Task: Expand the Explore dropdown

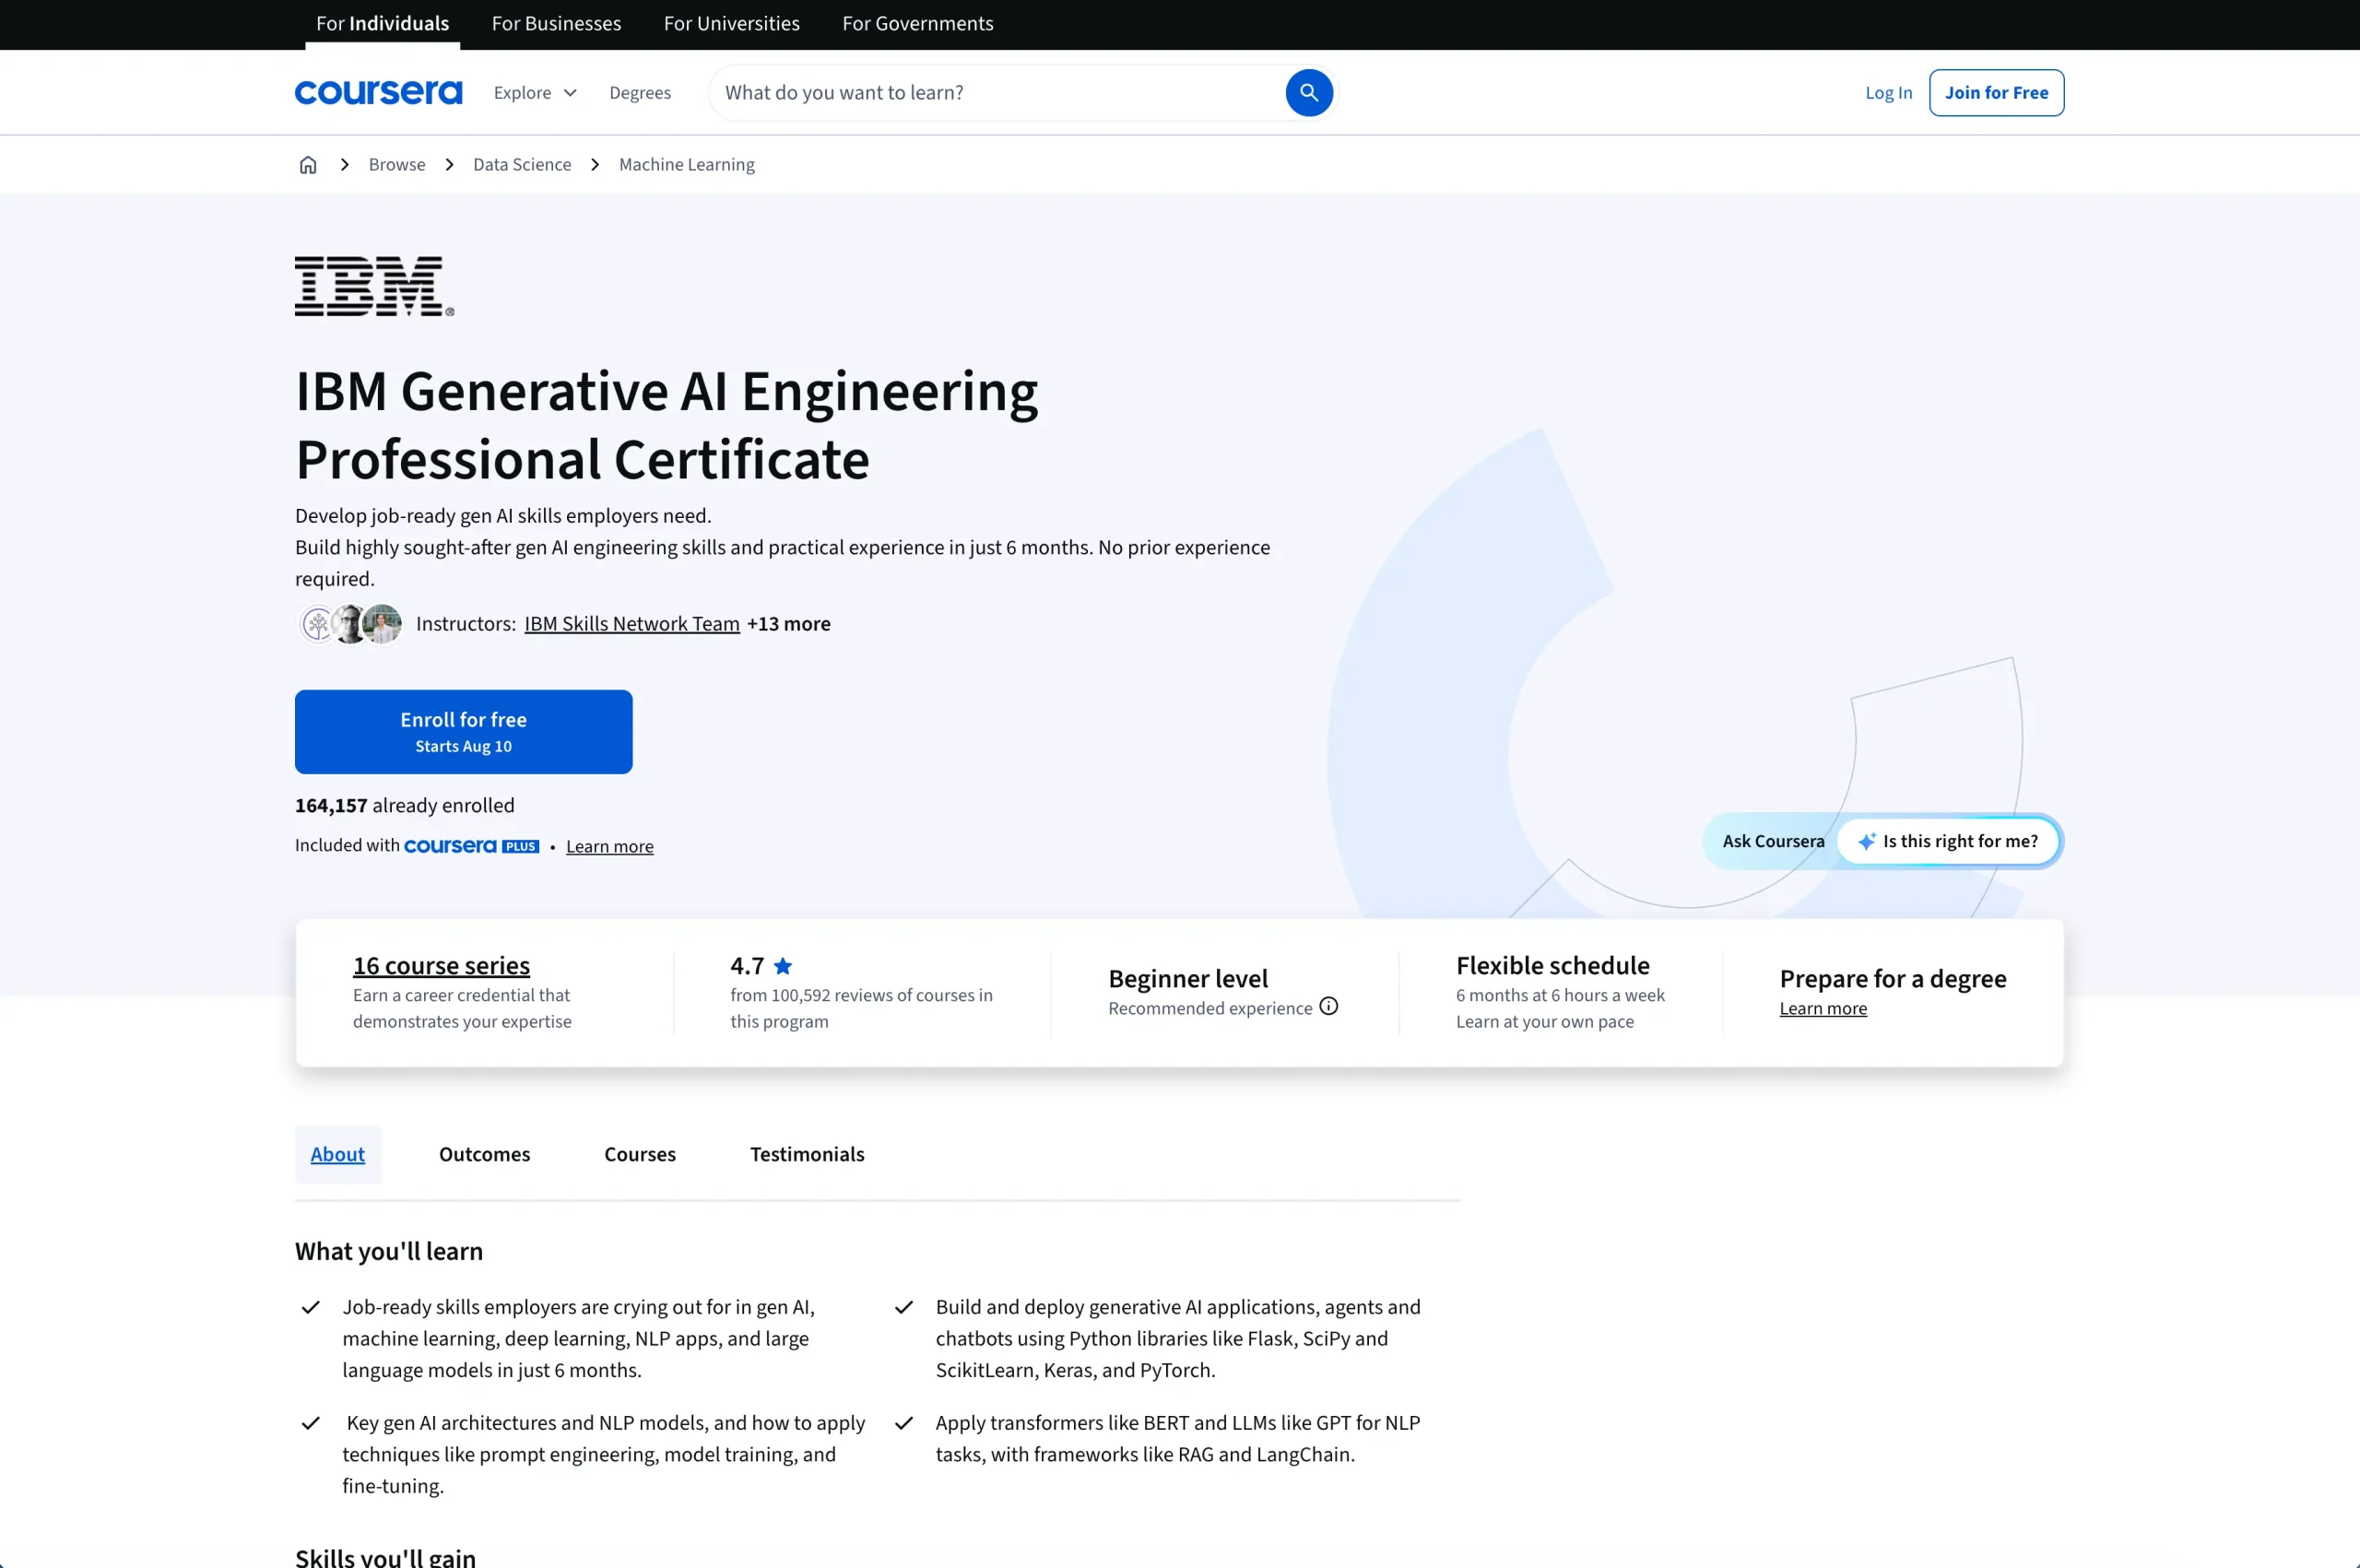Action: (535, 92)
